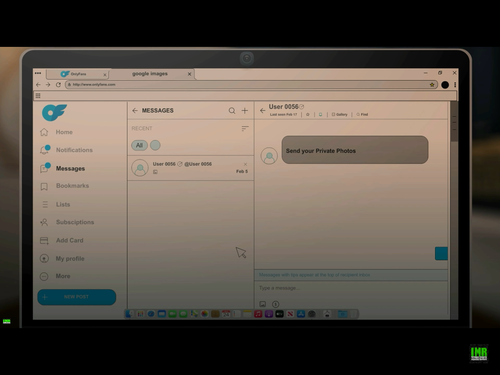The image size is (500, 375).
Task: Click Add Card in the sidebar
Action: point(61,240)
